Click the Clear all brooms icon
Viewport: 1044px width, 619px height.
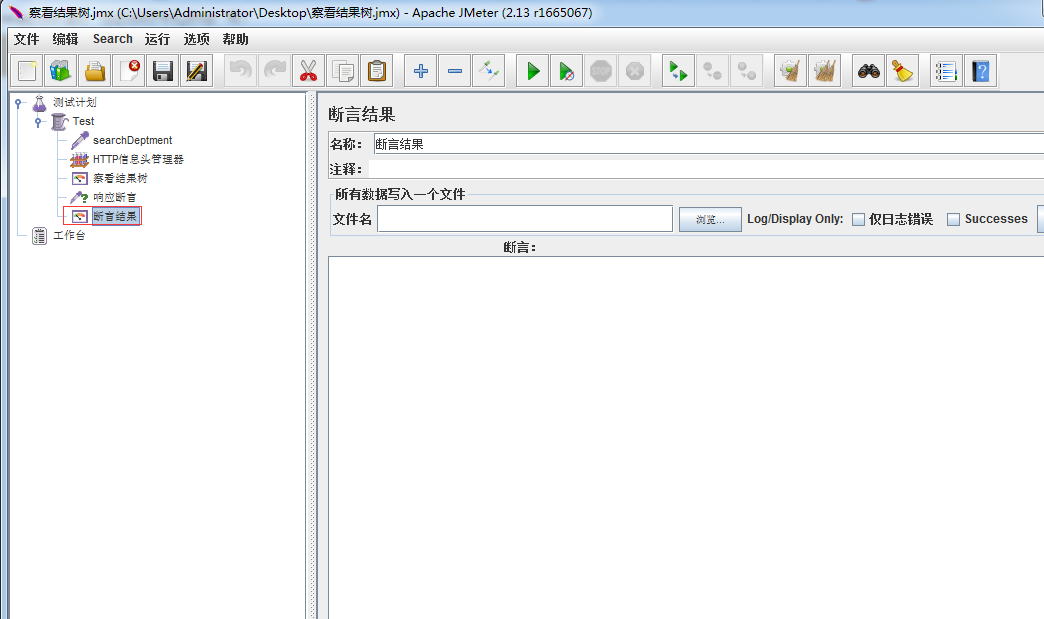(x=824, y=71)
